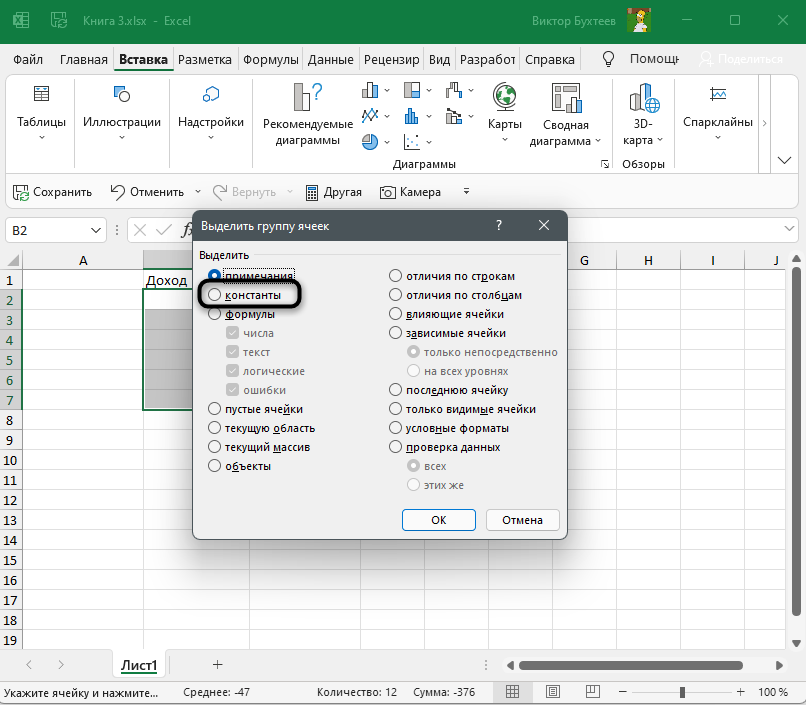Open the Карты (Maps) chart icon

coord(504,97)
